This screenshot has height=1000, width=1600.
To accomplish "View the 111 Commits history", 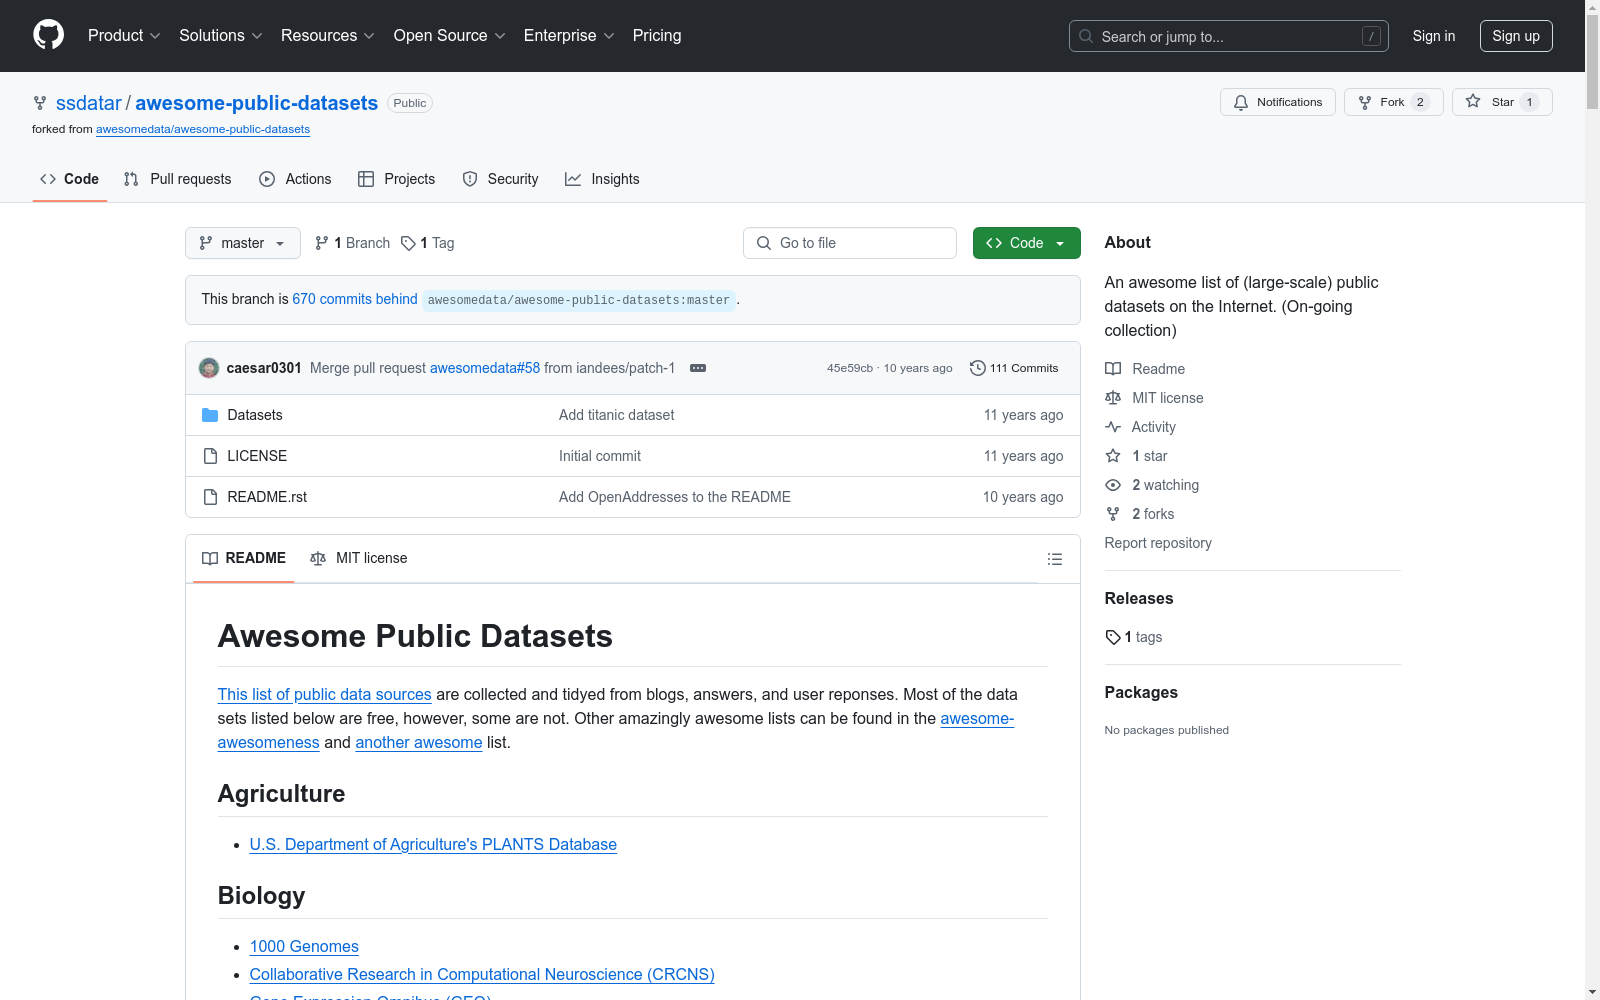I will click(x=1014, y=368).
